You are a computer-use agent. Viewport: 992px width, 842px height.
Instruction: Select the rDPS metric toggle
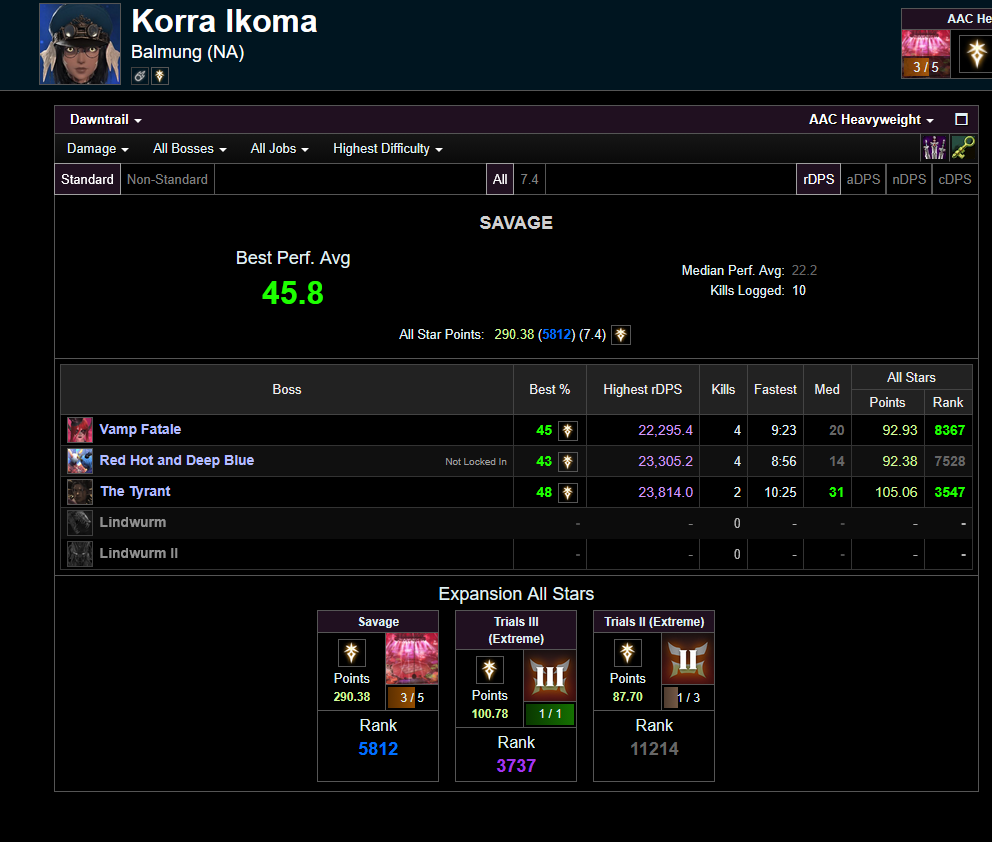[x=818, y=180]
